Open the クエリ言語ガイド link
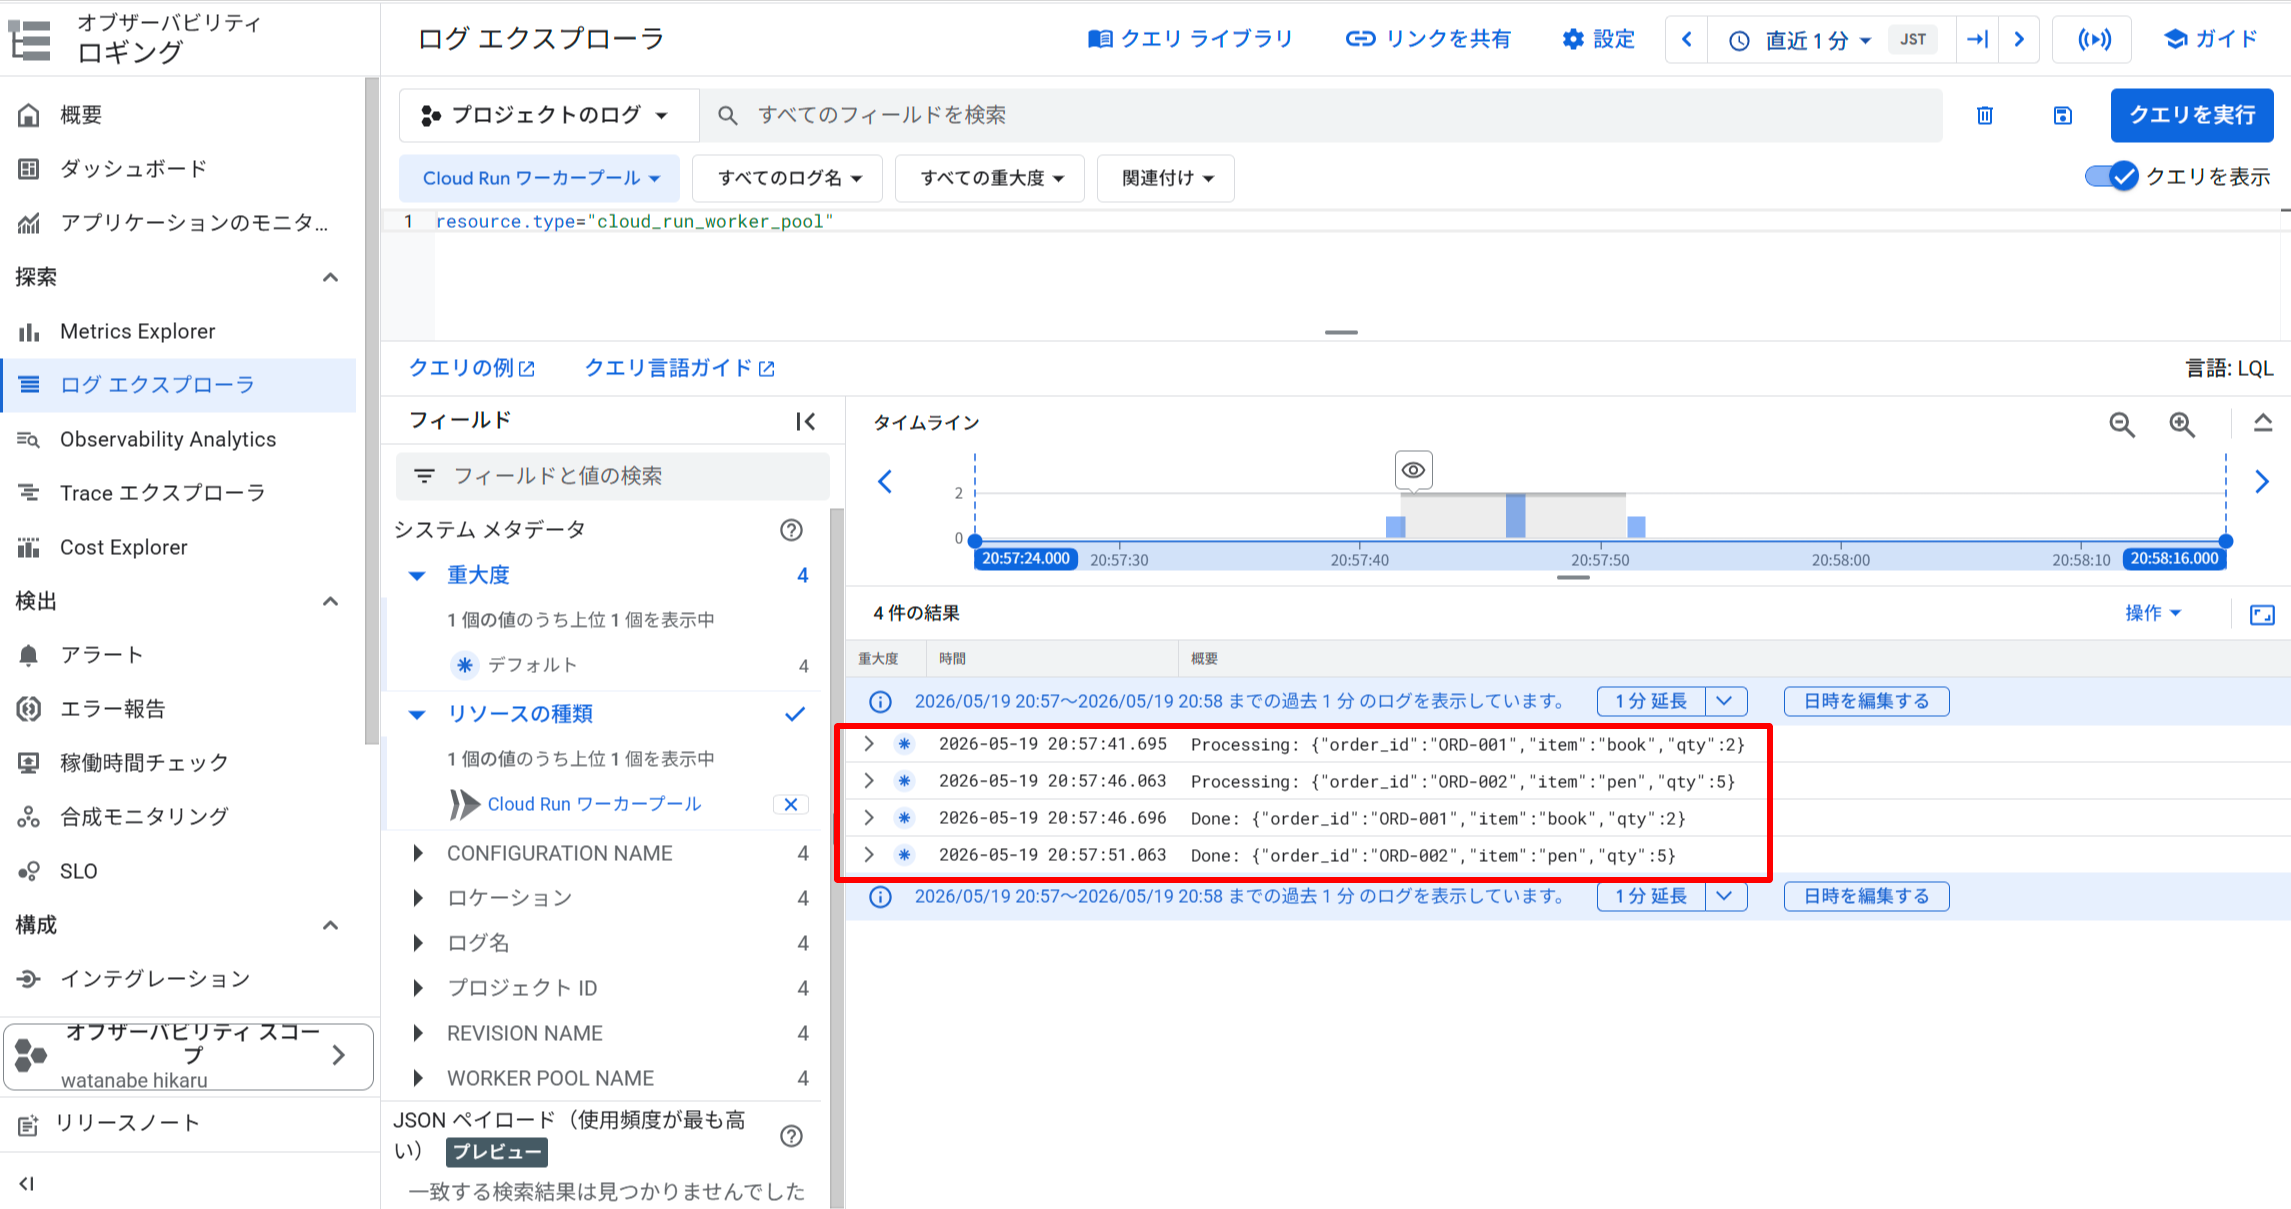The image size is (2291, 1209). pos(679,368)
